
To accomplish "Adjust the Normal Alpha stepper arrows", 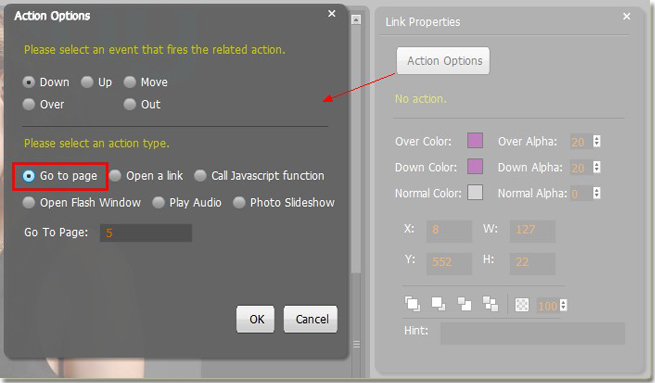I will 597,193.
